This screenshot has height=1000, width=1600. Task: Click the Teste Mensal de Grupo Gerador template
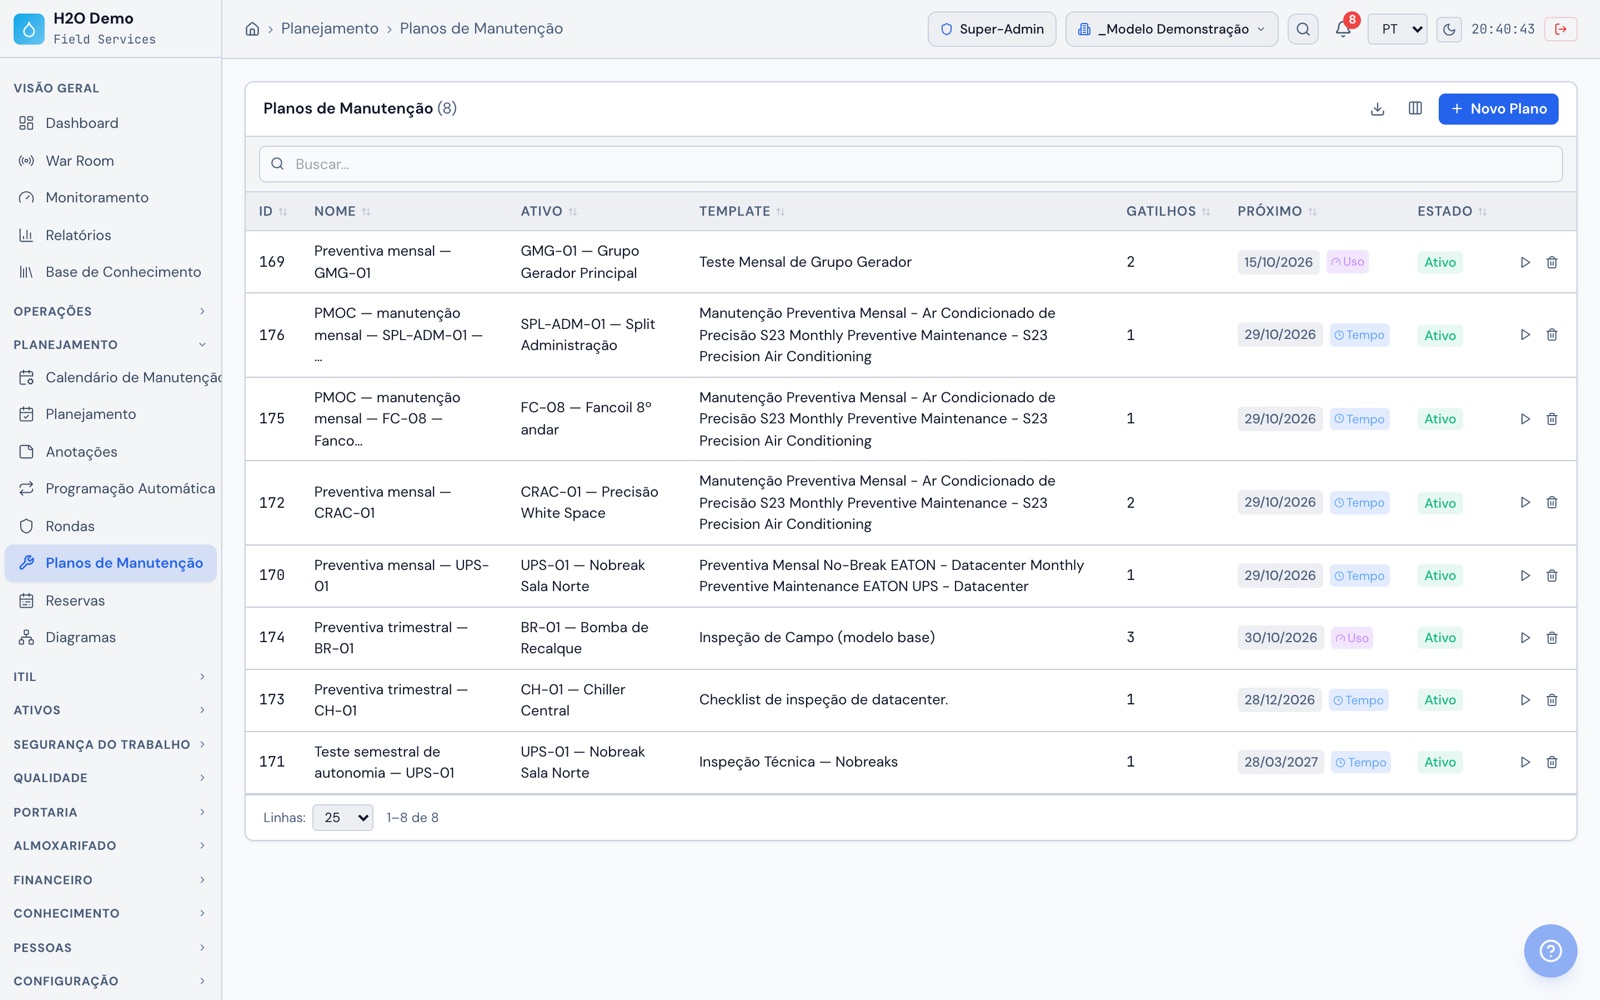pos(805,262)
